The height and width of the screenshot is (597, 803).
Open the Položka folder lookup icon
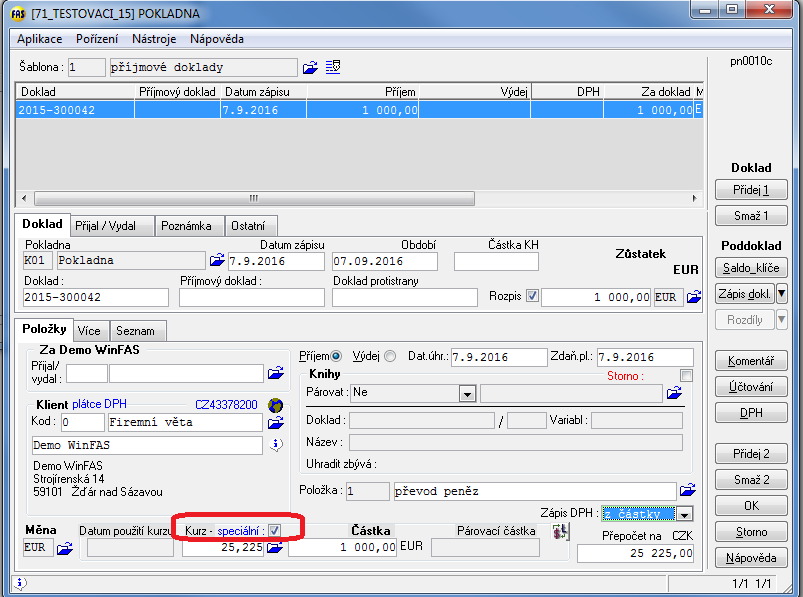click(x=687, y=490)
